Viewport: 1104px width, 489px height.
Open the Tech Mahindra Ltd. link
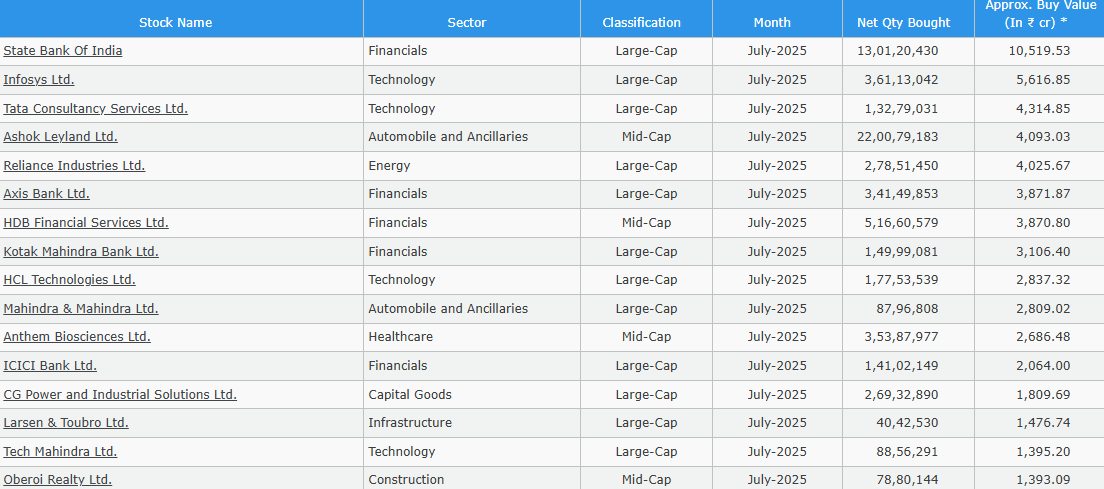click(x=60, y=452)
